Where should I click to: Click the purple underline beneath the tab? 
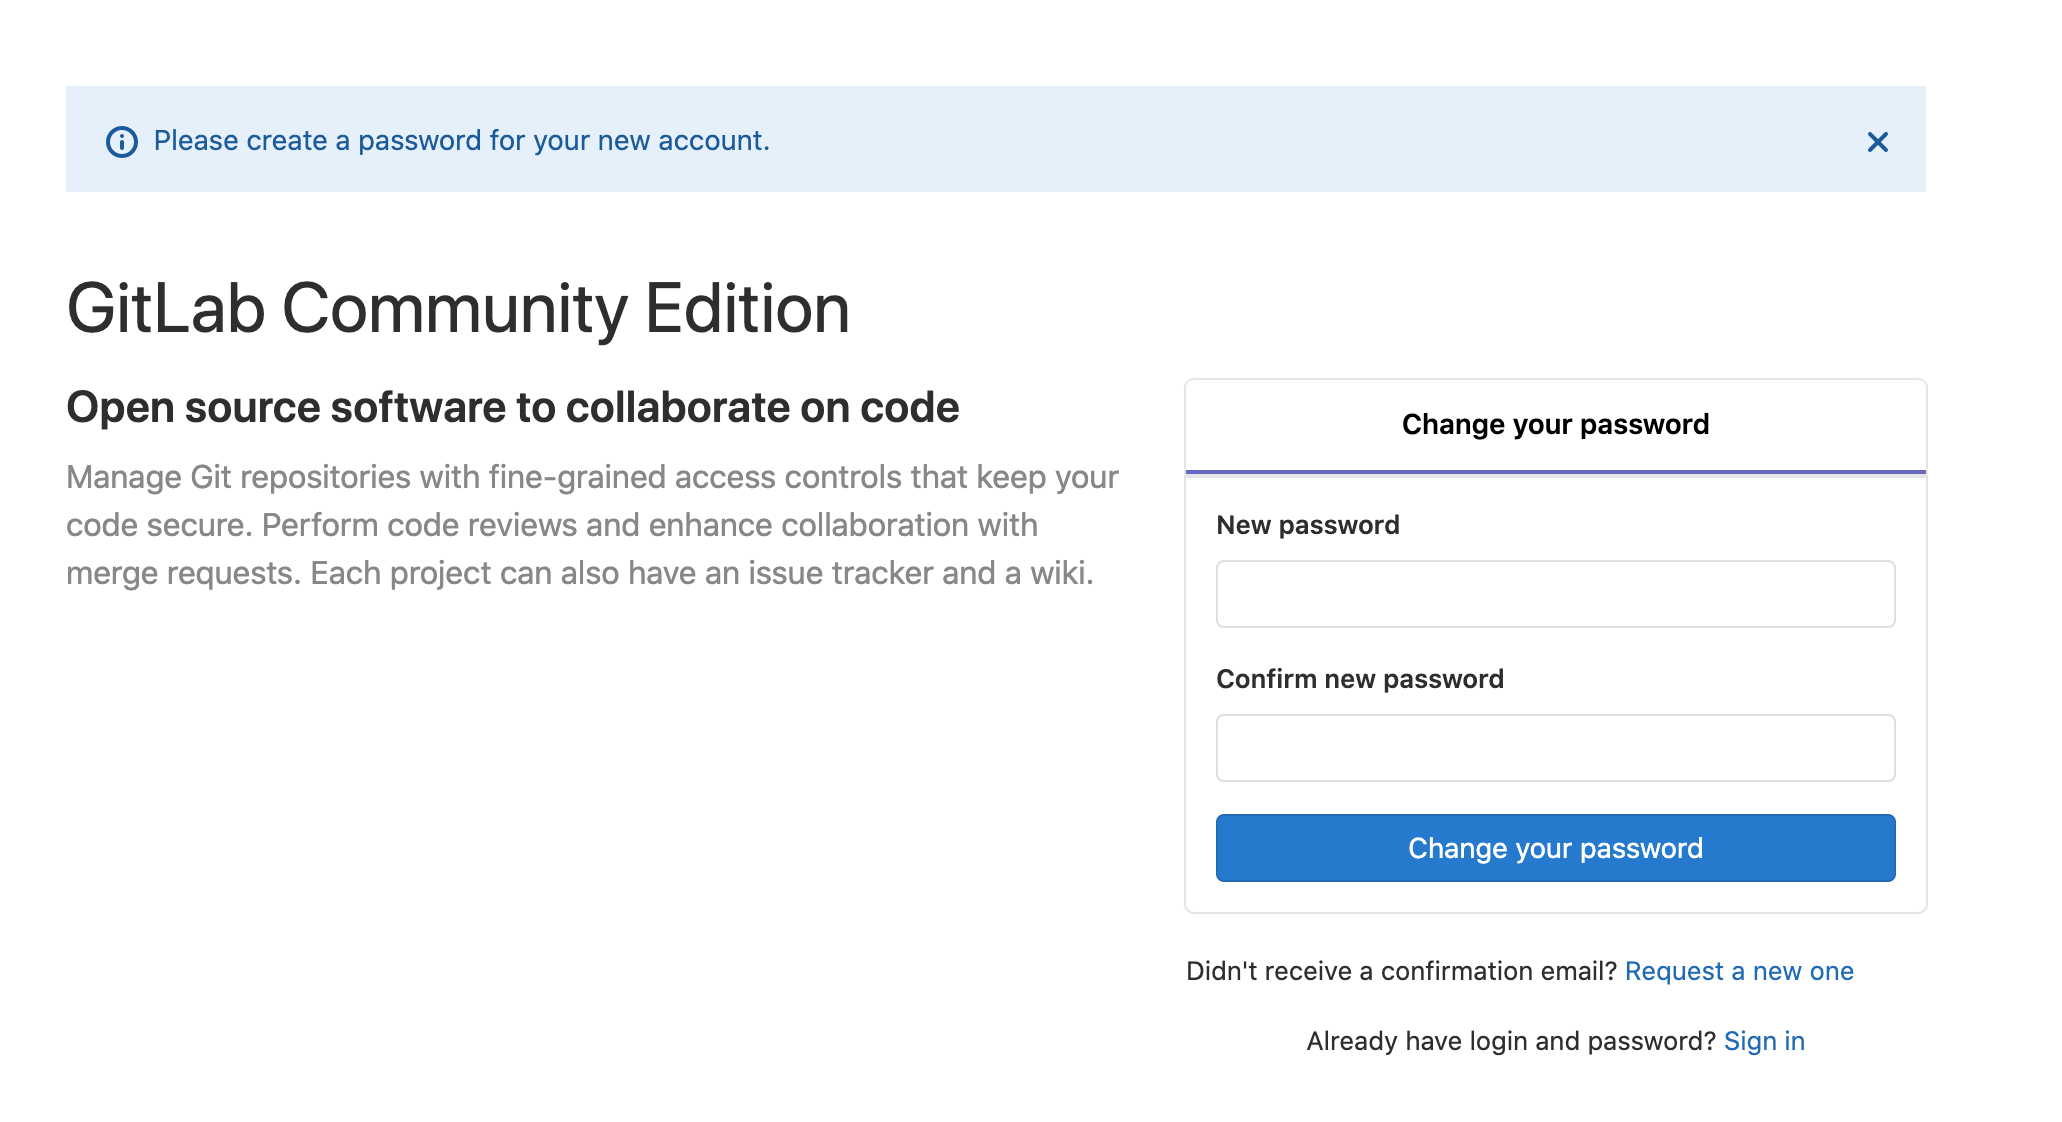(x=1555, y=471)
